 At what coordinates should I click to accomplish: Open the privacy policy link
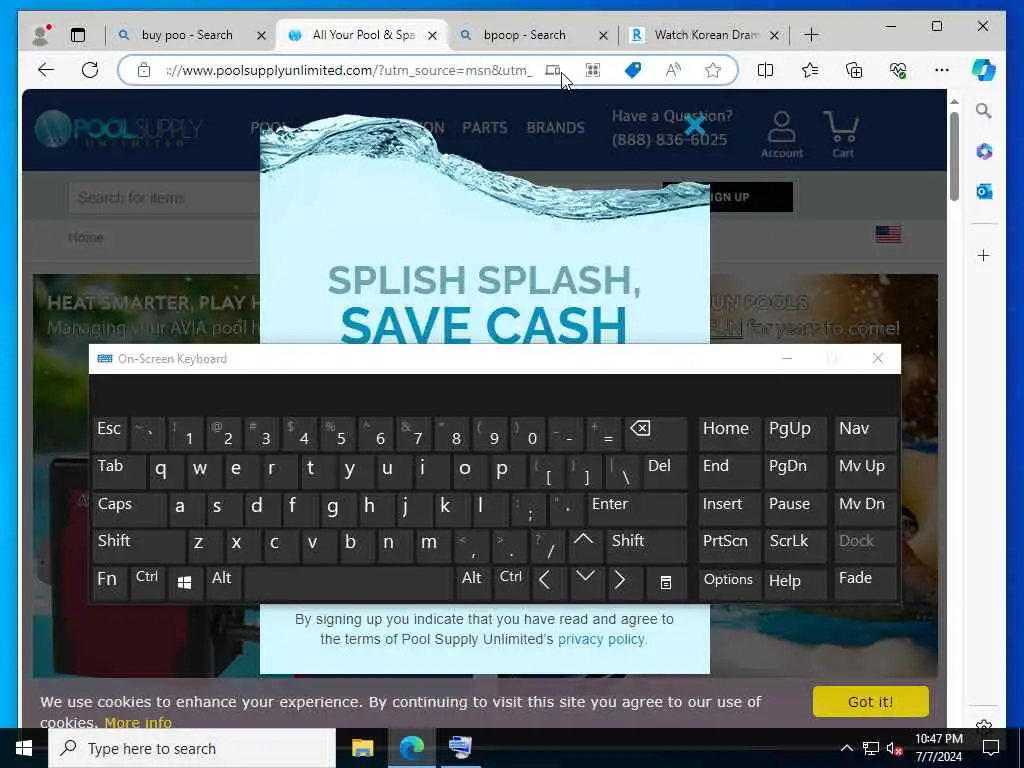click(602, 639)
